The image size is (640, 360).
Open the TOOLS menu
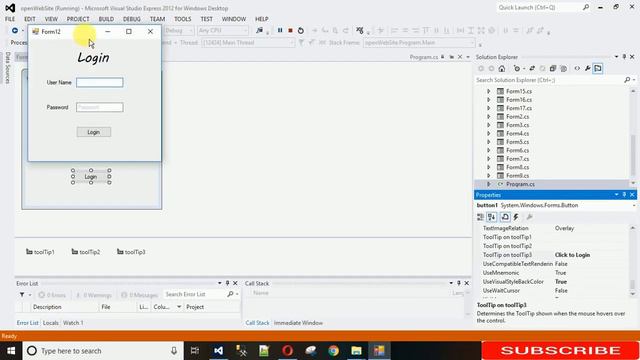click(182, 19)
